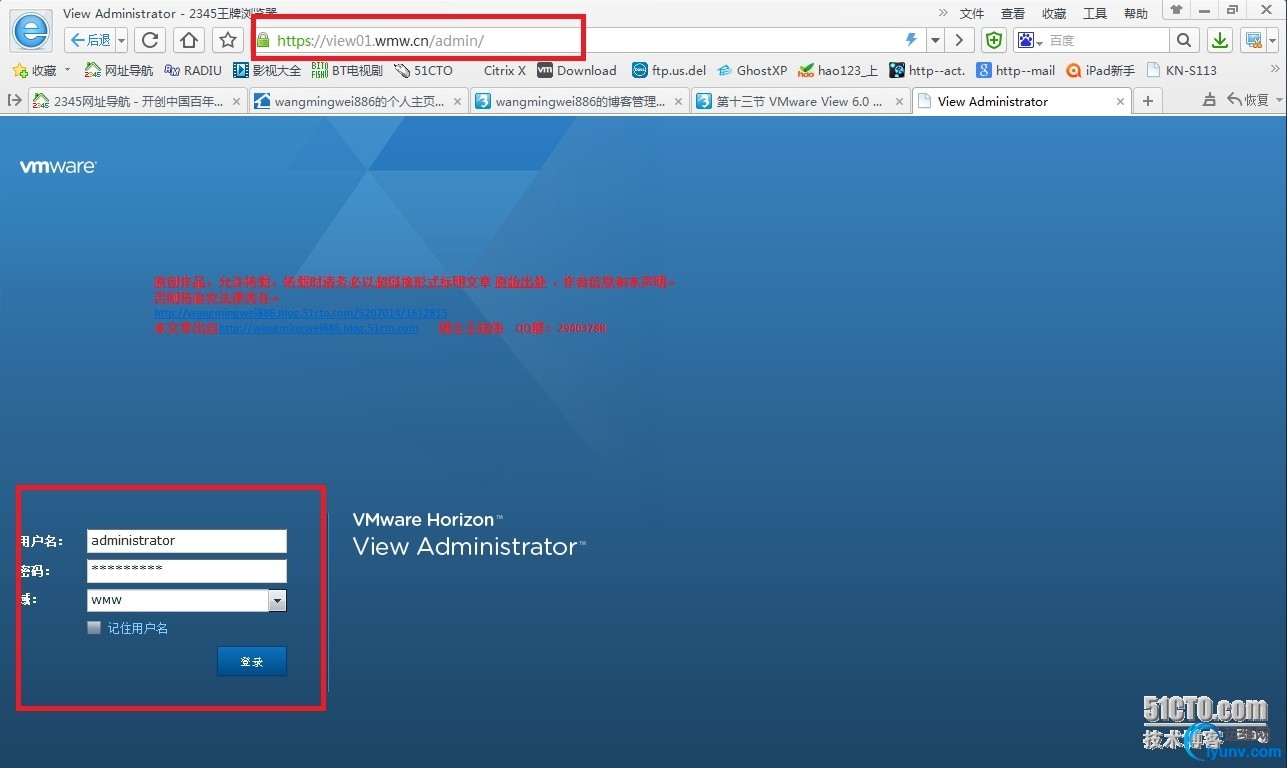This screenshot has width=1287, height=768.
Task: Open the ftp.us.del bookmark
Action: (669, 70)
